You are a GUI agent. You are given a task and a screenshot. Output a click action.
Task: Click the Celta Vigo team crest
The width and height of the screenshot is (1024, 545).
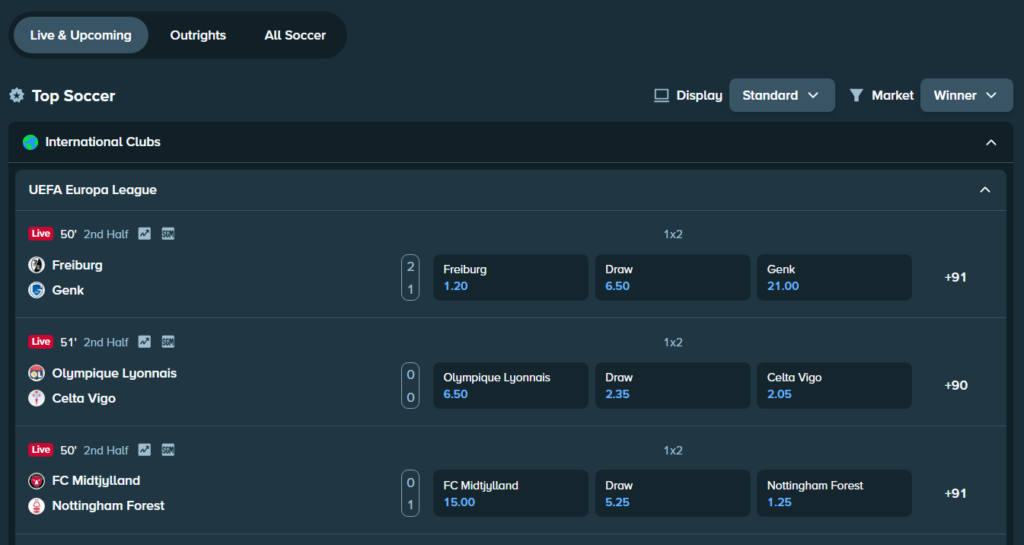[x=37, y=398]
